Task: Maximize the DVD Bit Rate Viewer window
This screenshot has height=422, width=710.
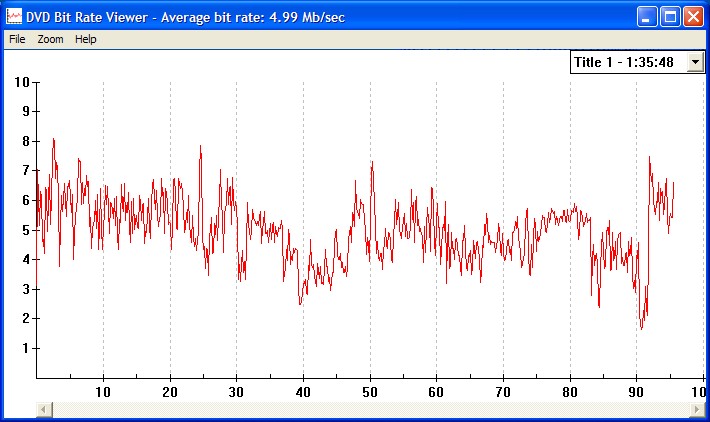Action: [x=670, y=17]
